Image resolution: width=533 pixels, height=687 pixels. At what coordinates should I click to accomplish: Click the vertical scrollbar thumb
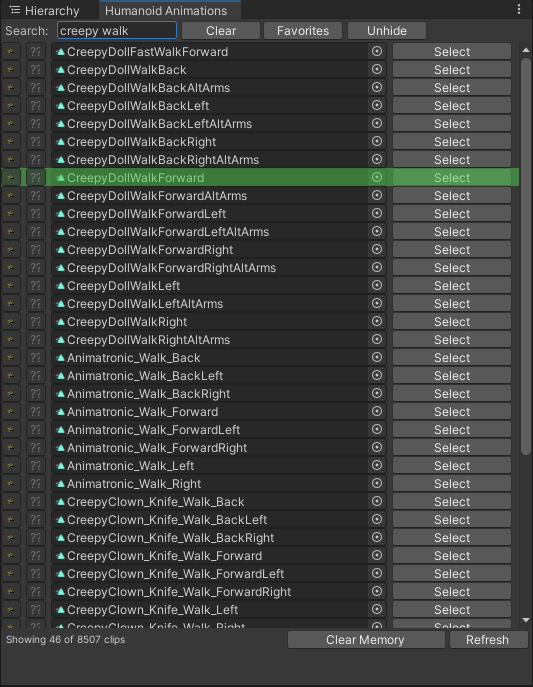pos(526,256)
